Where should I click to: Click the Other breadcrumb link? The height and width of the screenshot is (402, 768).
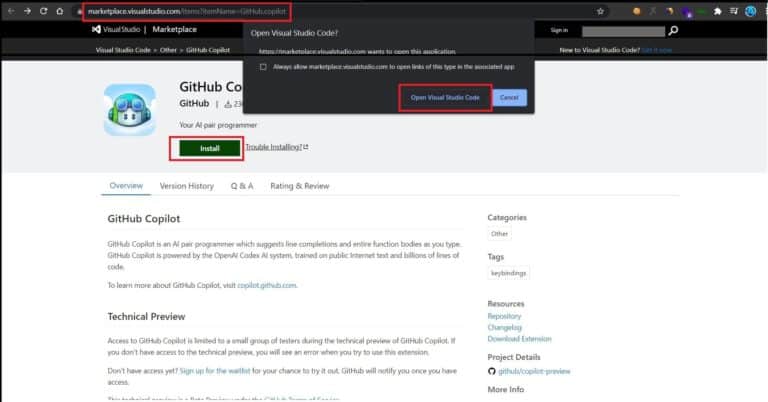pos(168,50)
